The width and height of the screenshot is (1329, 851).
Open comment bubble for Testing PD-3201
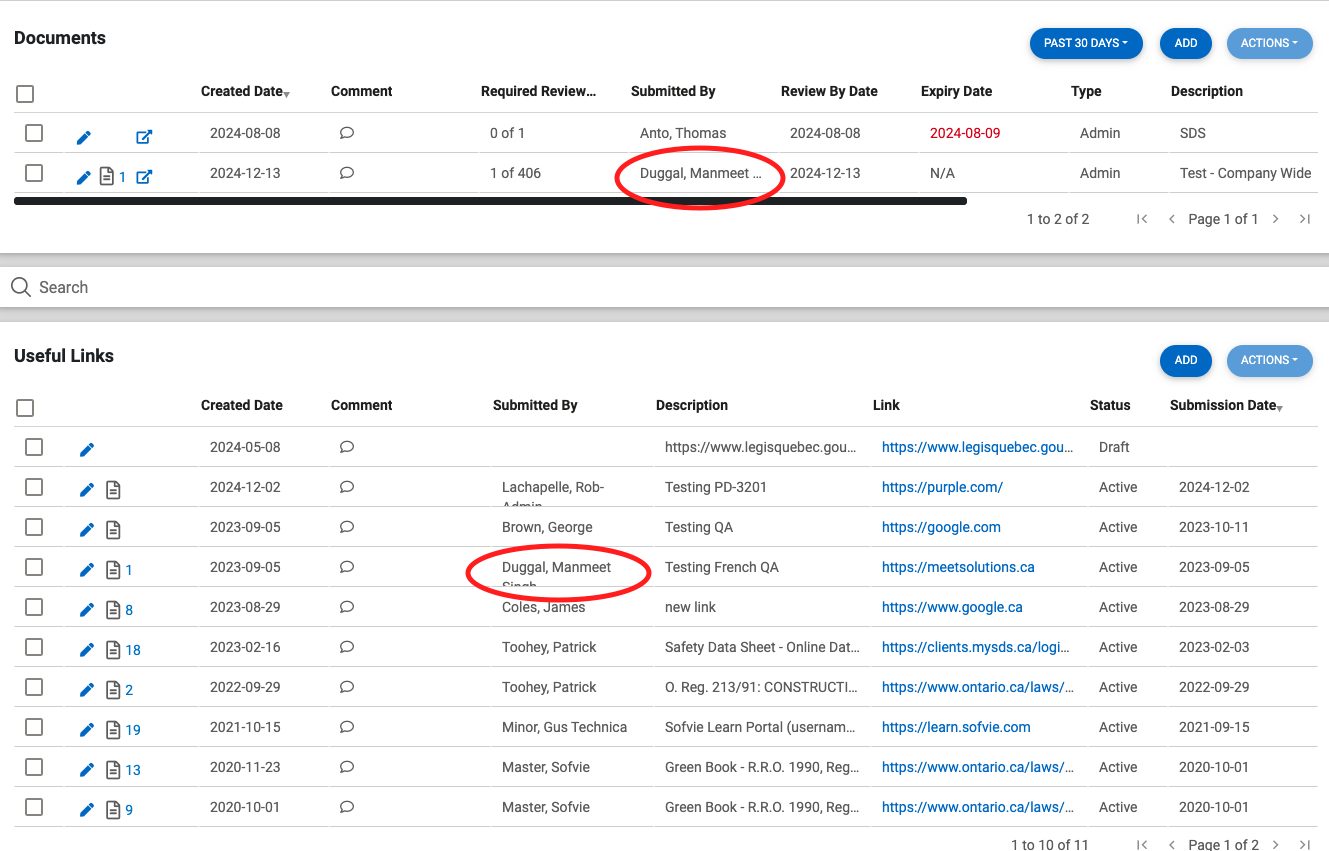347,487
